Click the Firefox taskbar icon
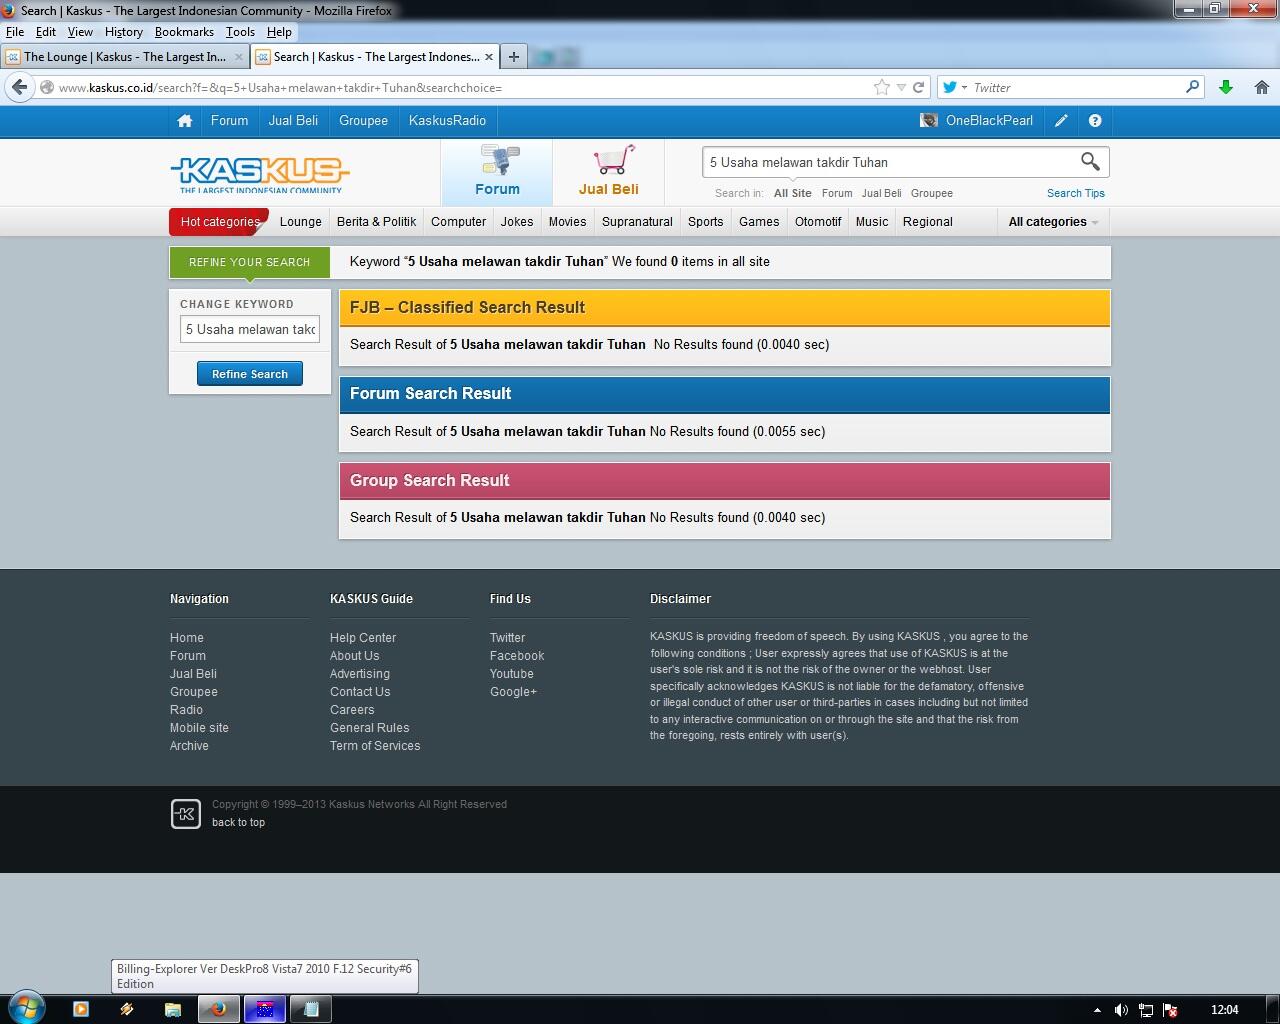The image size is (1280, 1024). click(x=219, y=1009)
